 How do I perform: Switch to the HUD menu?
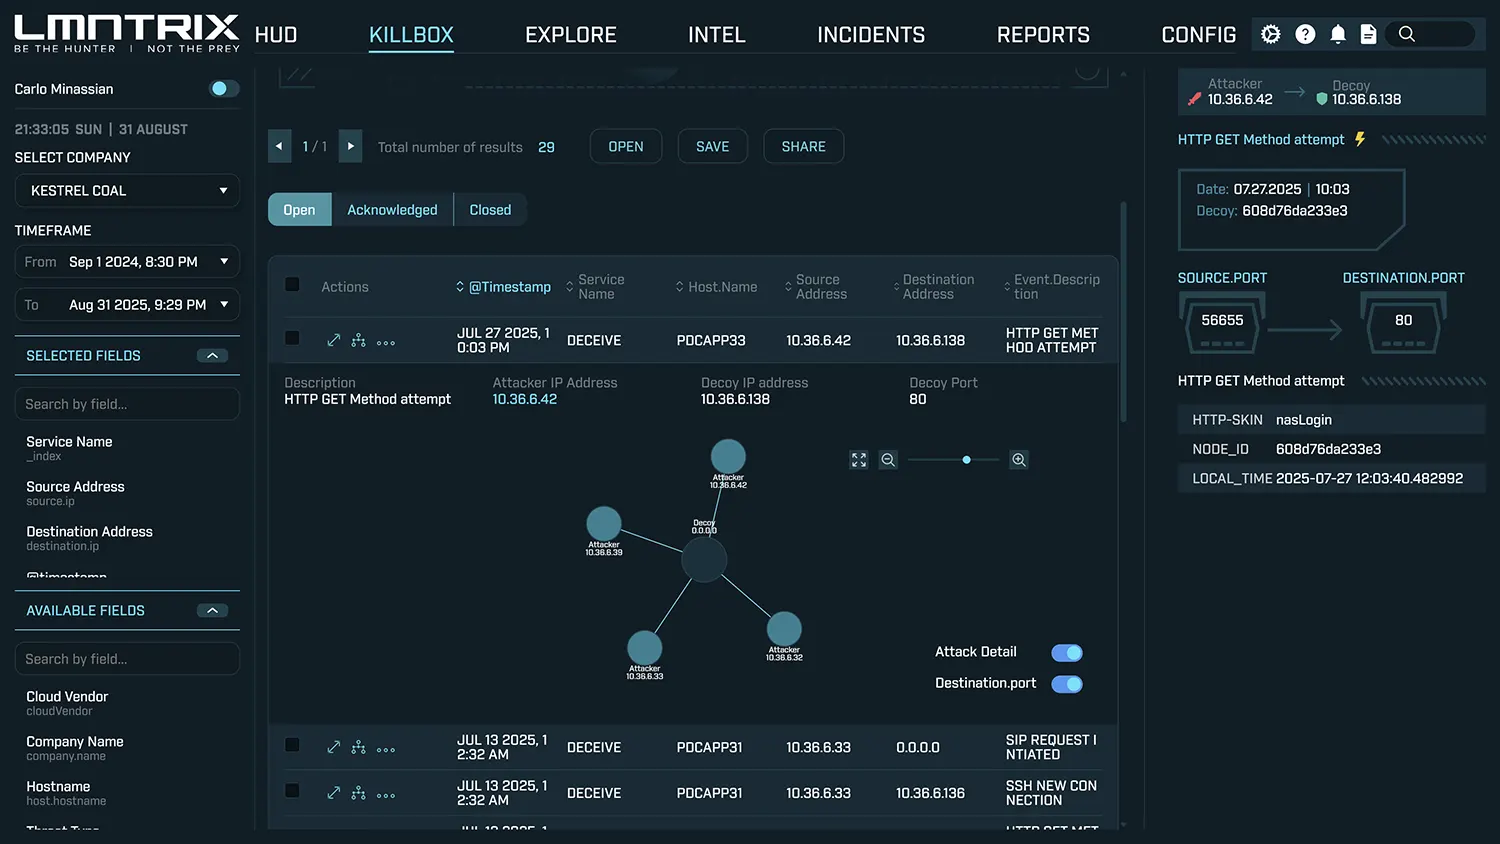276,35
